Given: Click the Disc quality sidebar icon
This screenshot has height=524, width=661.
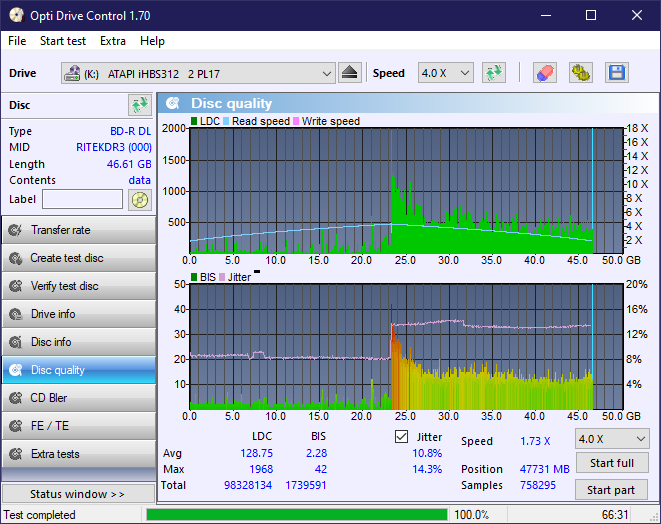Looking at the screenshot, I should point(16,370).
